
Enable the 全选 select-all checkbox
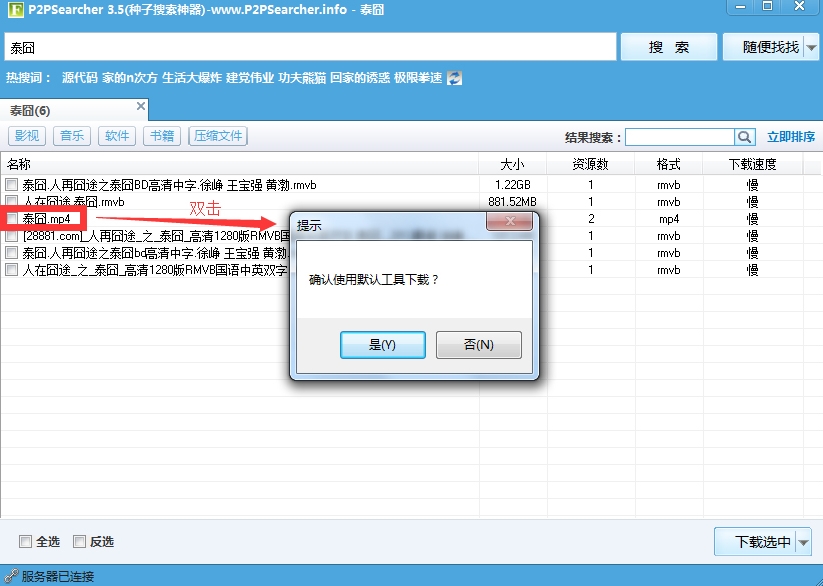click(25, 541)
